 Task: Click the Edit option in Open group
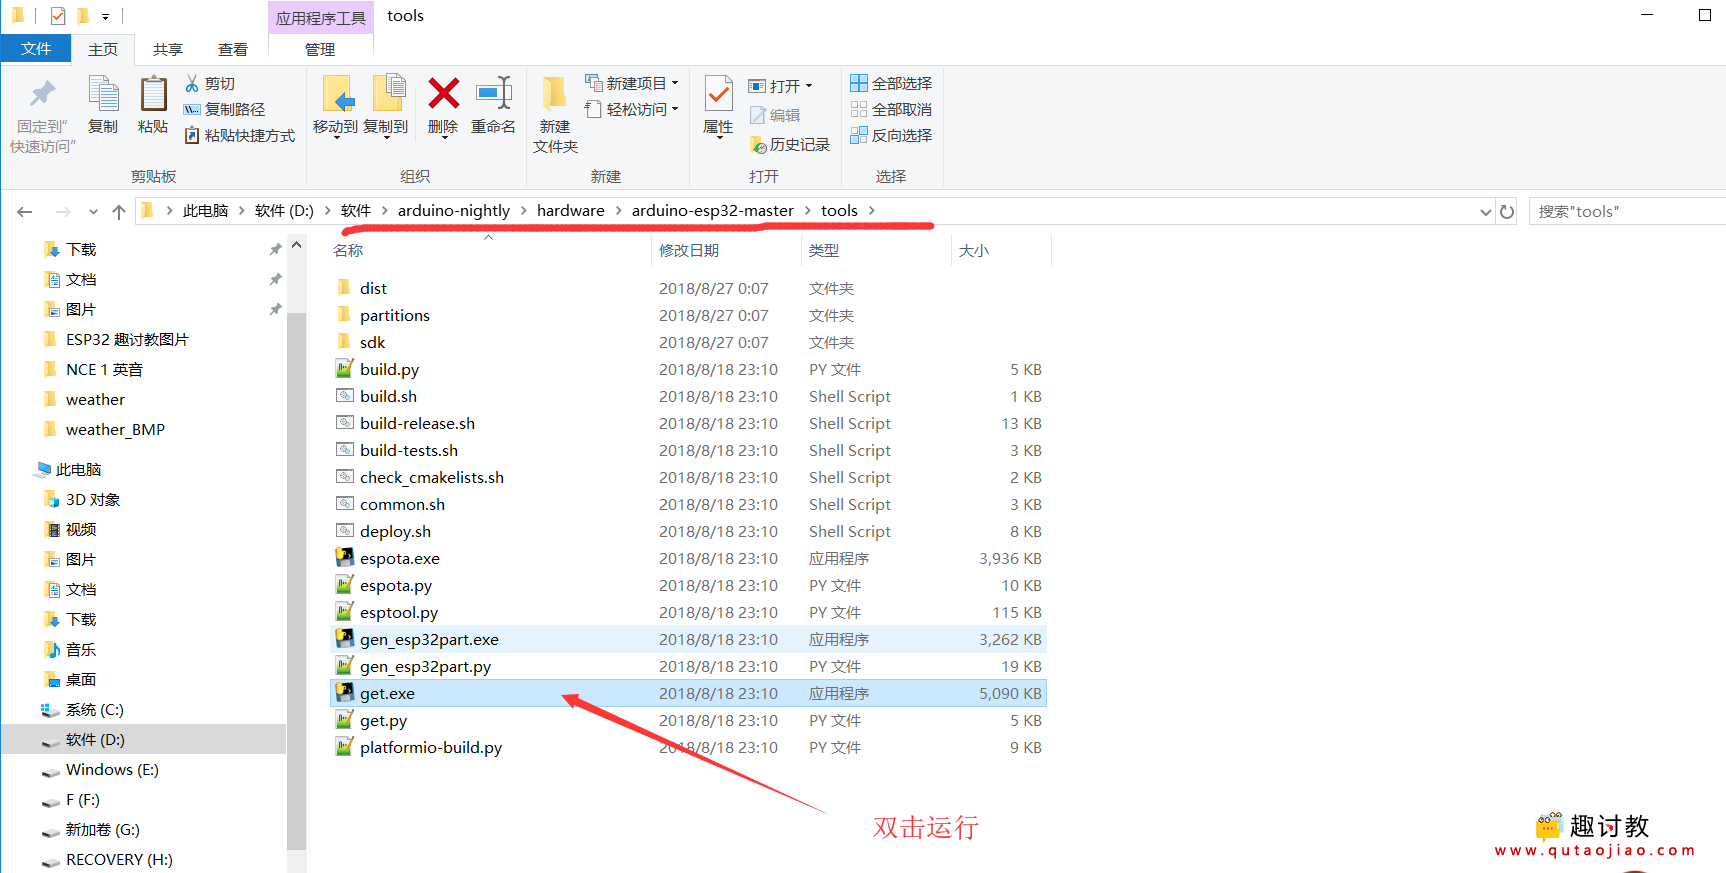(774, 116)
